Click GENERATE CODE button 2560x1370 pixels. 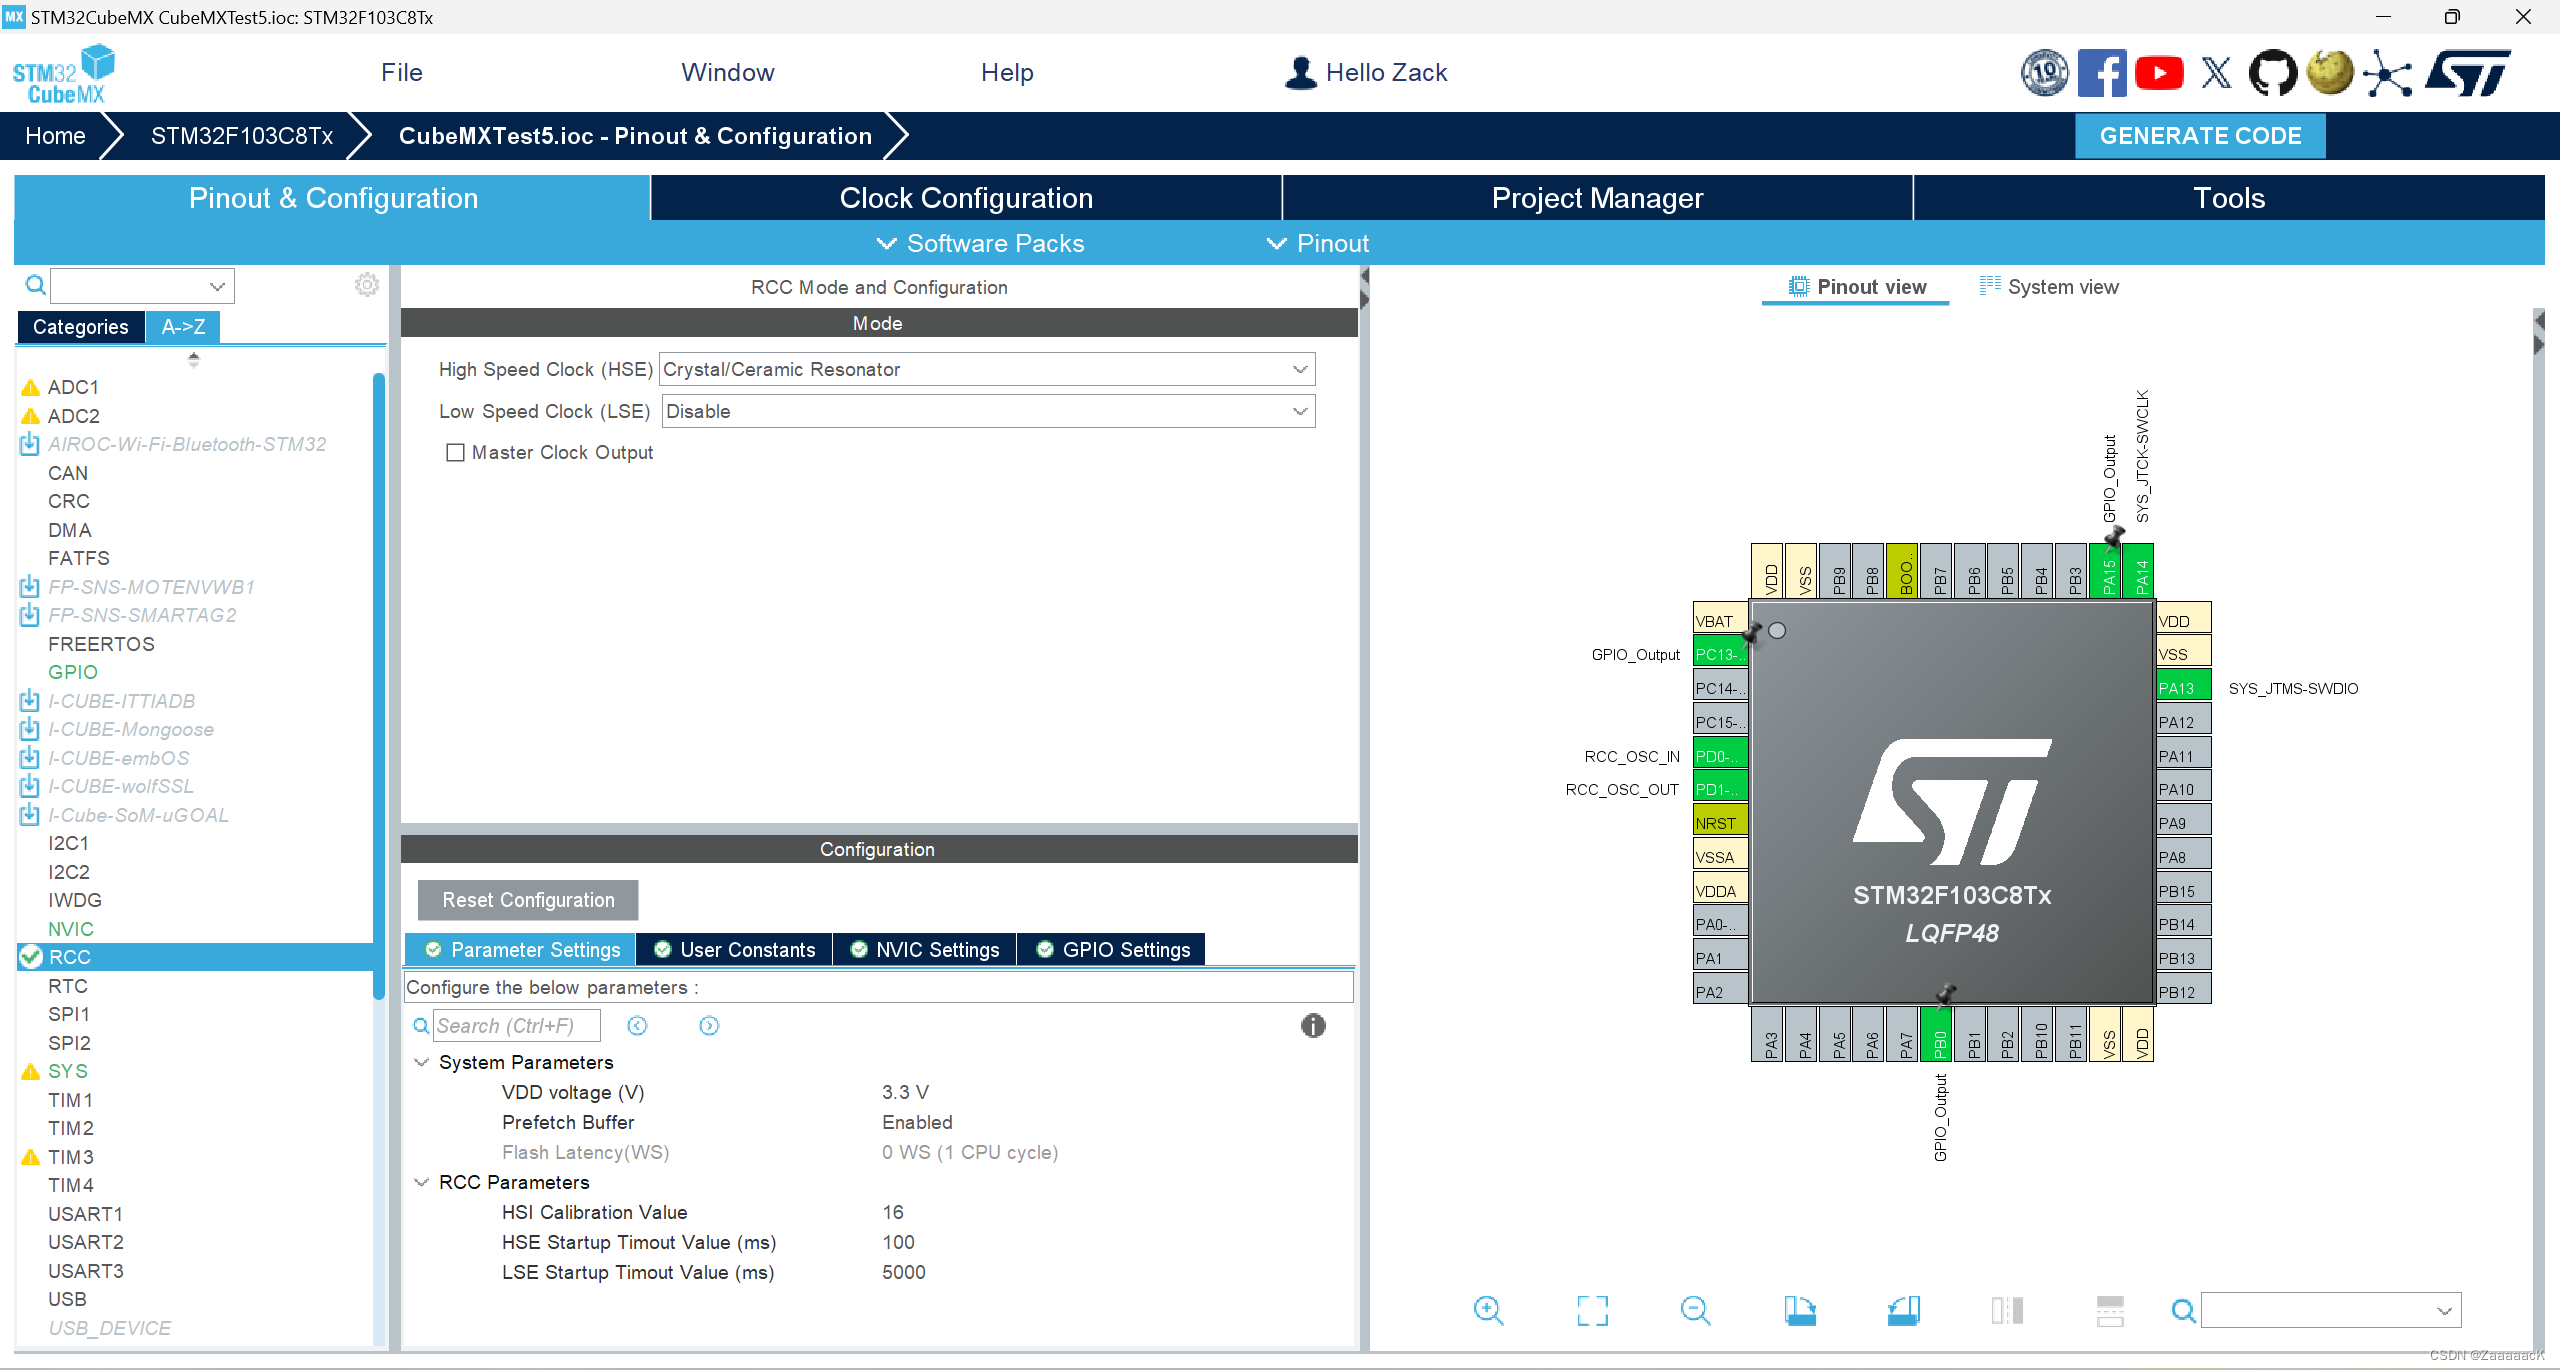[x=2200, y=136]
